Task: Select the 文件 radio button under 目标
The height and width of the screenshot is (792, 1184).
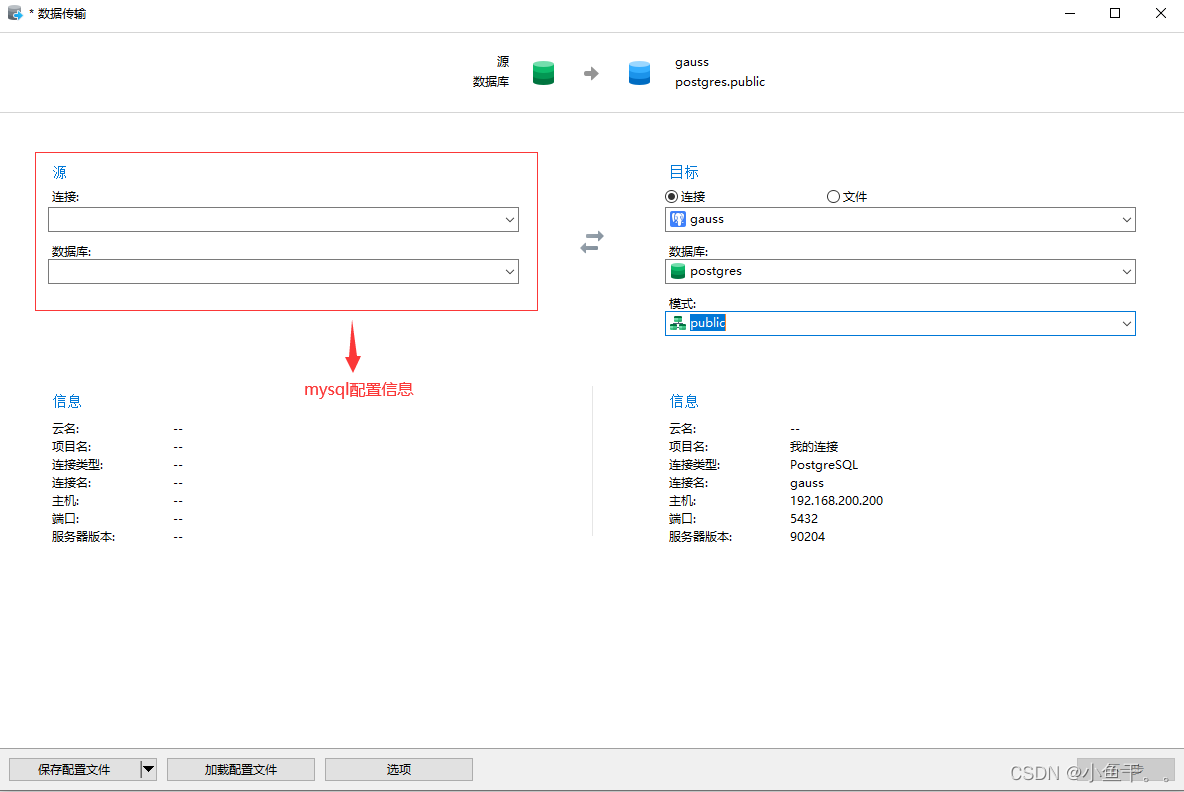Action: click(x=833, y=196)
